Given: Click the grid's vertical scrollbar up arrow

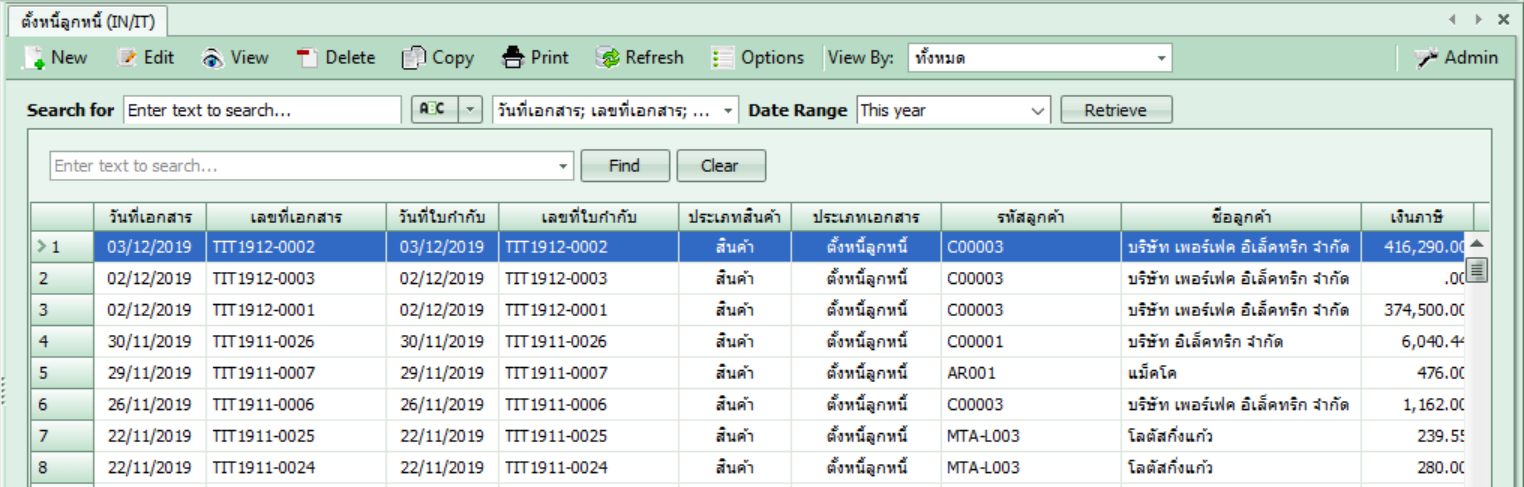Looking at the screenshot, I should click(1476, 243).
